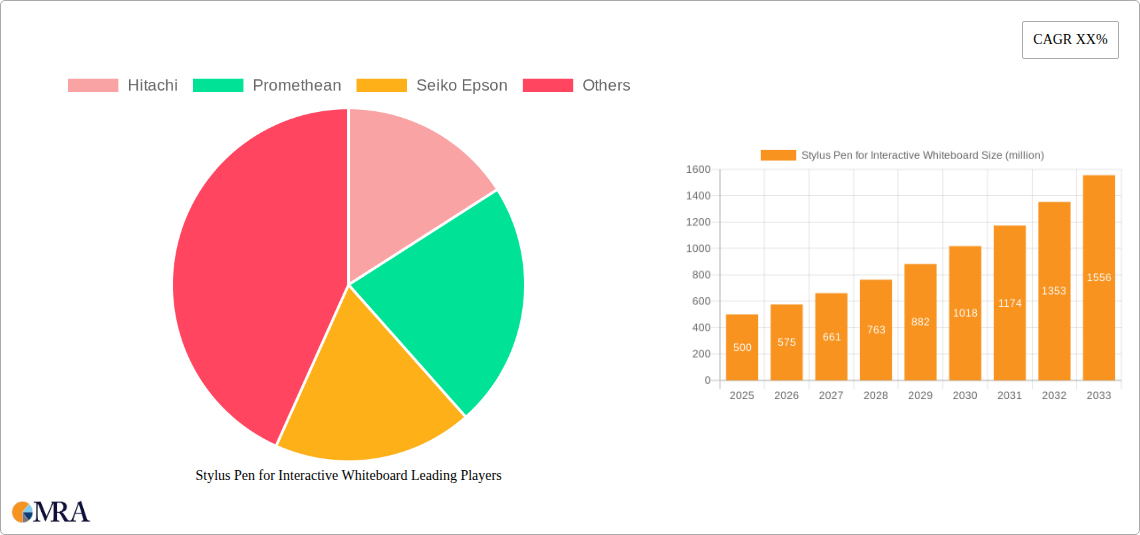This screenshot has height=535, width=1140.
Task: Select the 2030 bar labeled 1018
Action: (965, 313)
